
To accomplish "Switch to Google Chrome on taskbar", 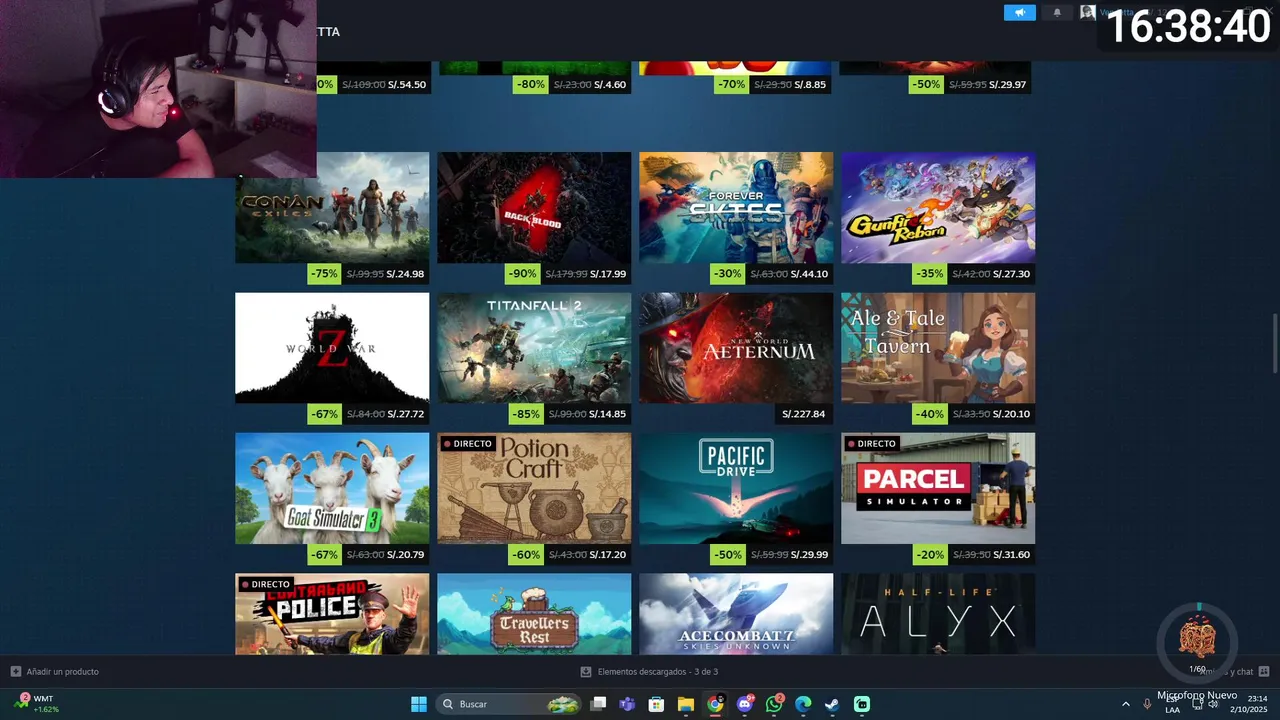I will tap(715, 704).
